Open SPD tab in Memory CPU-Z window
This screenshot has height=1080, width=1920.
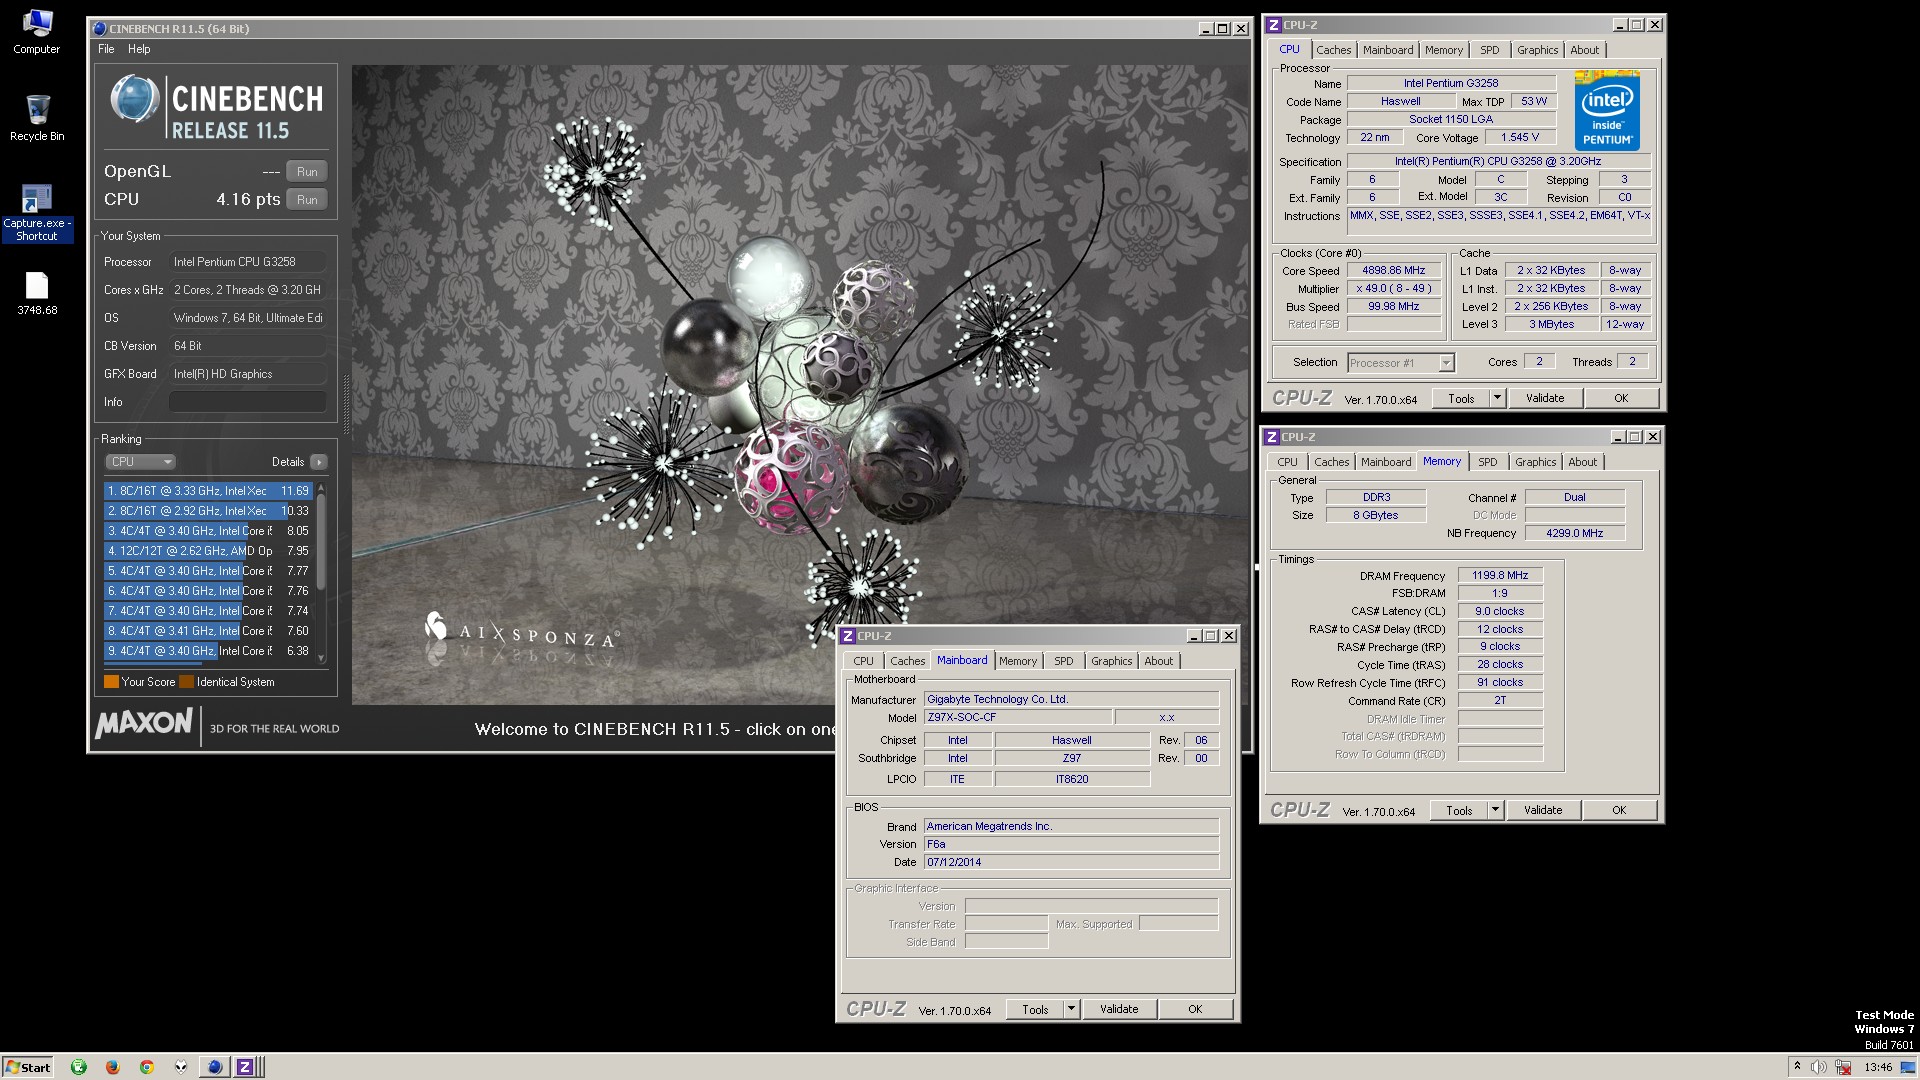[x=1487, y=462]
